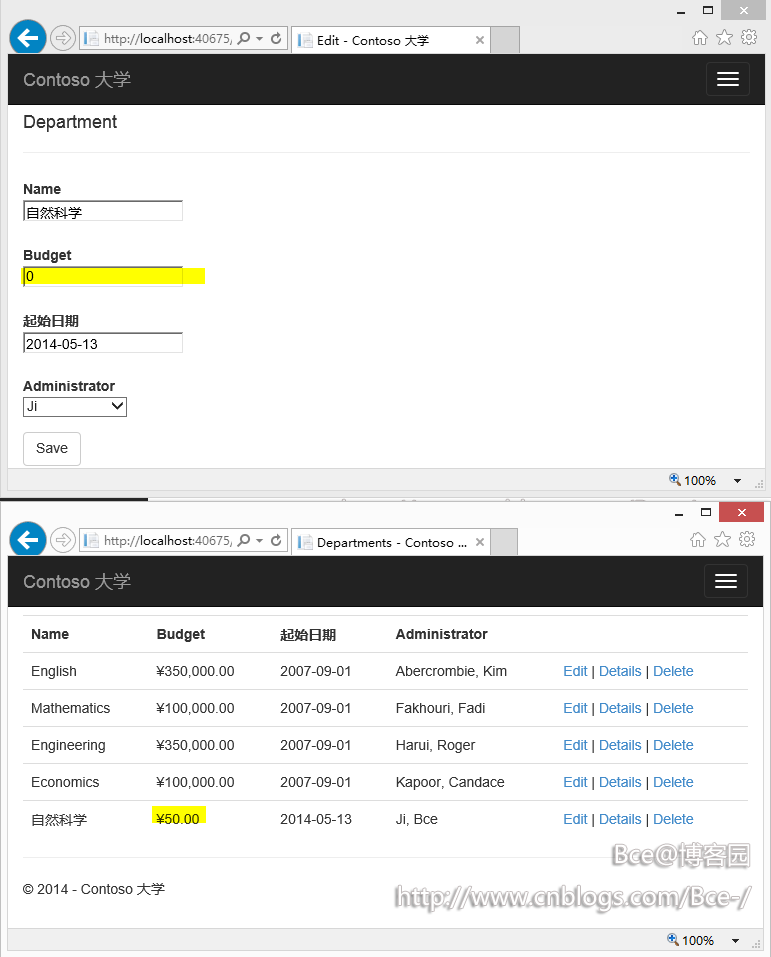Click 'Contoso 大学' brand link on Edit page
This screenshot has width=771, height=957.
click(x=77, y=80)
